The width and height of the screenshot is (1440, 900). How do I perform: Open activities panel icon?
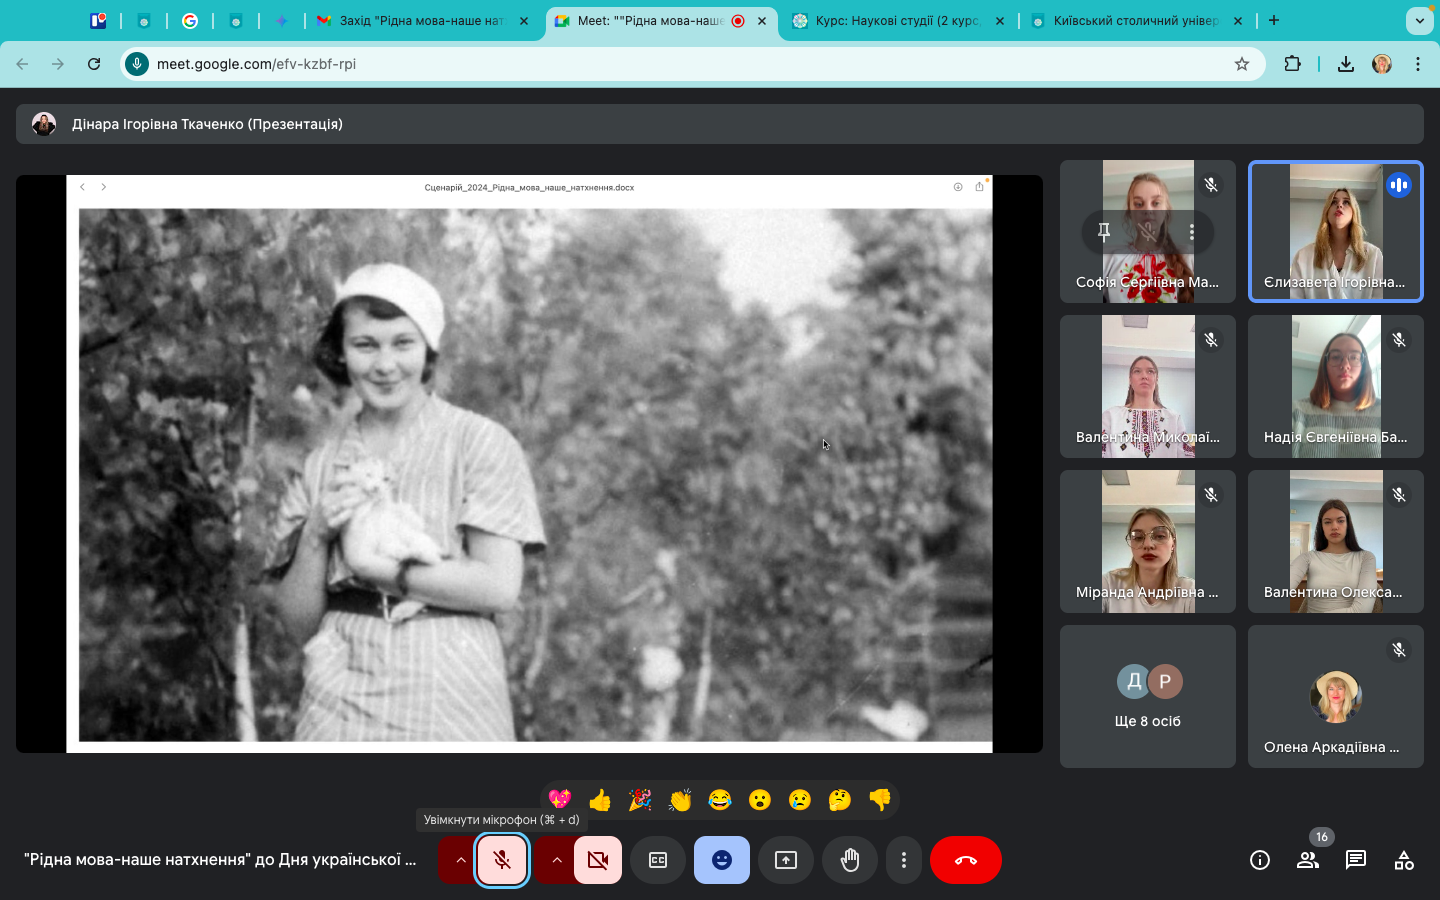pyautogui.click(x=1404, y=860)
